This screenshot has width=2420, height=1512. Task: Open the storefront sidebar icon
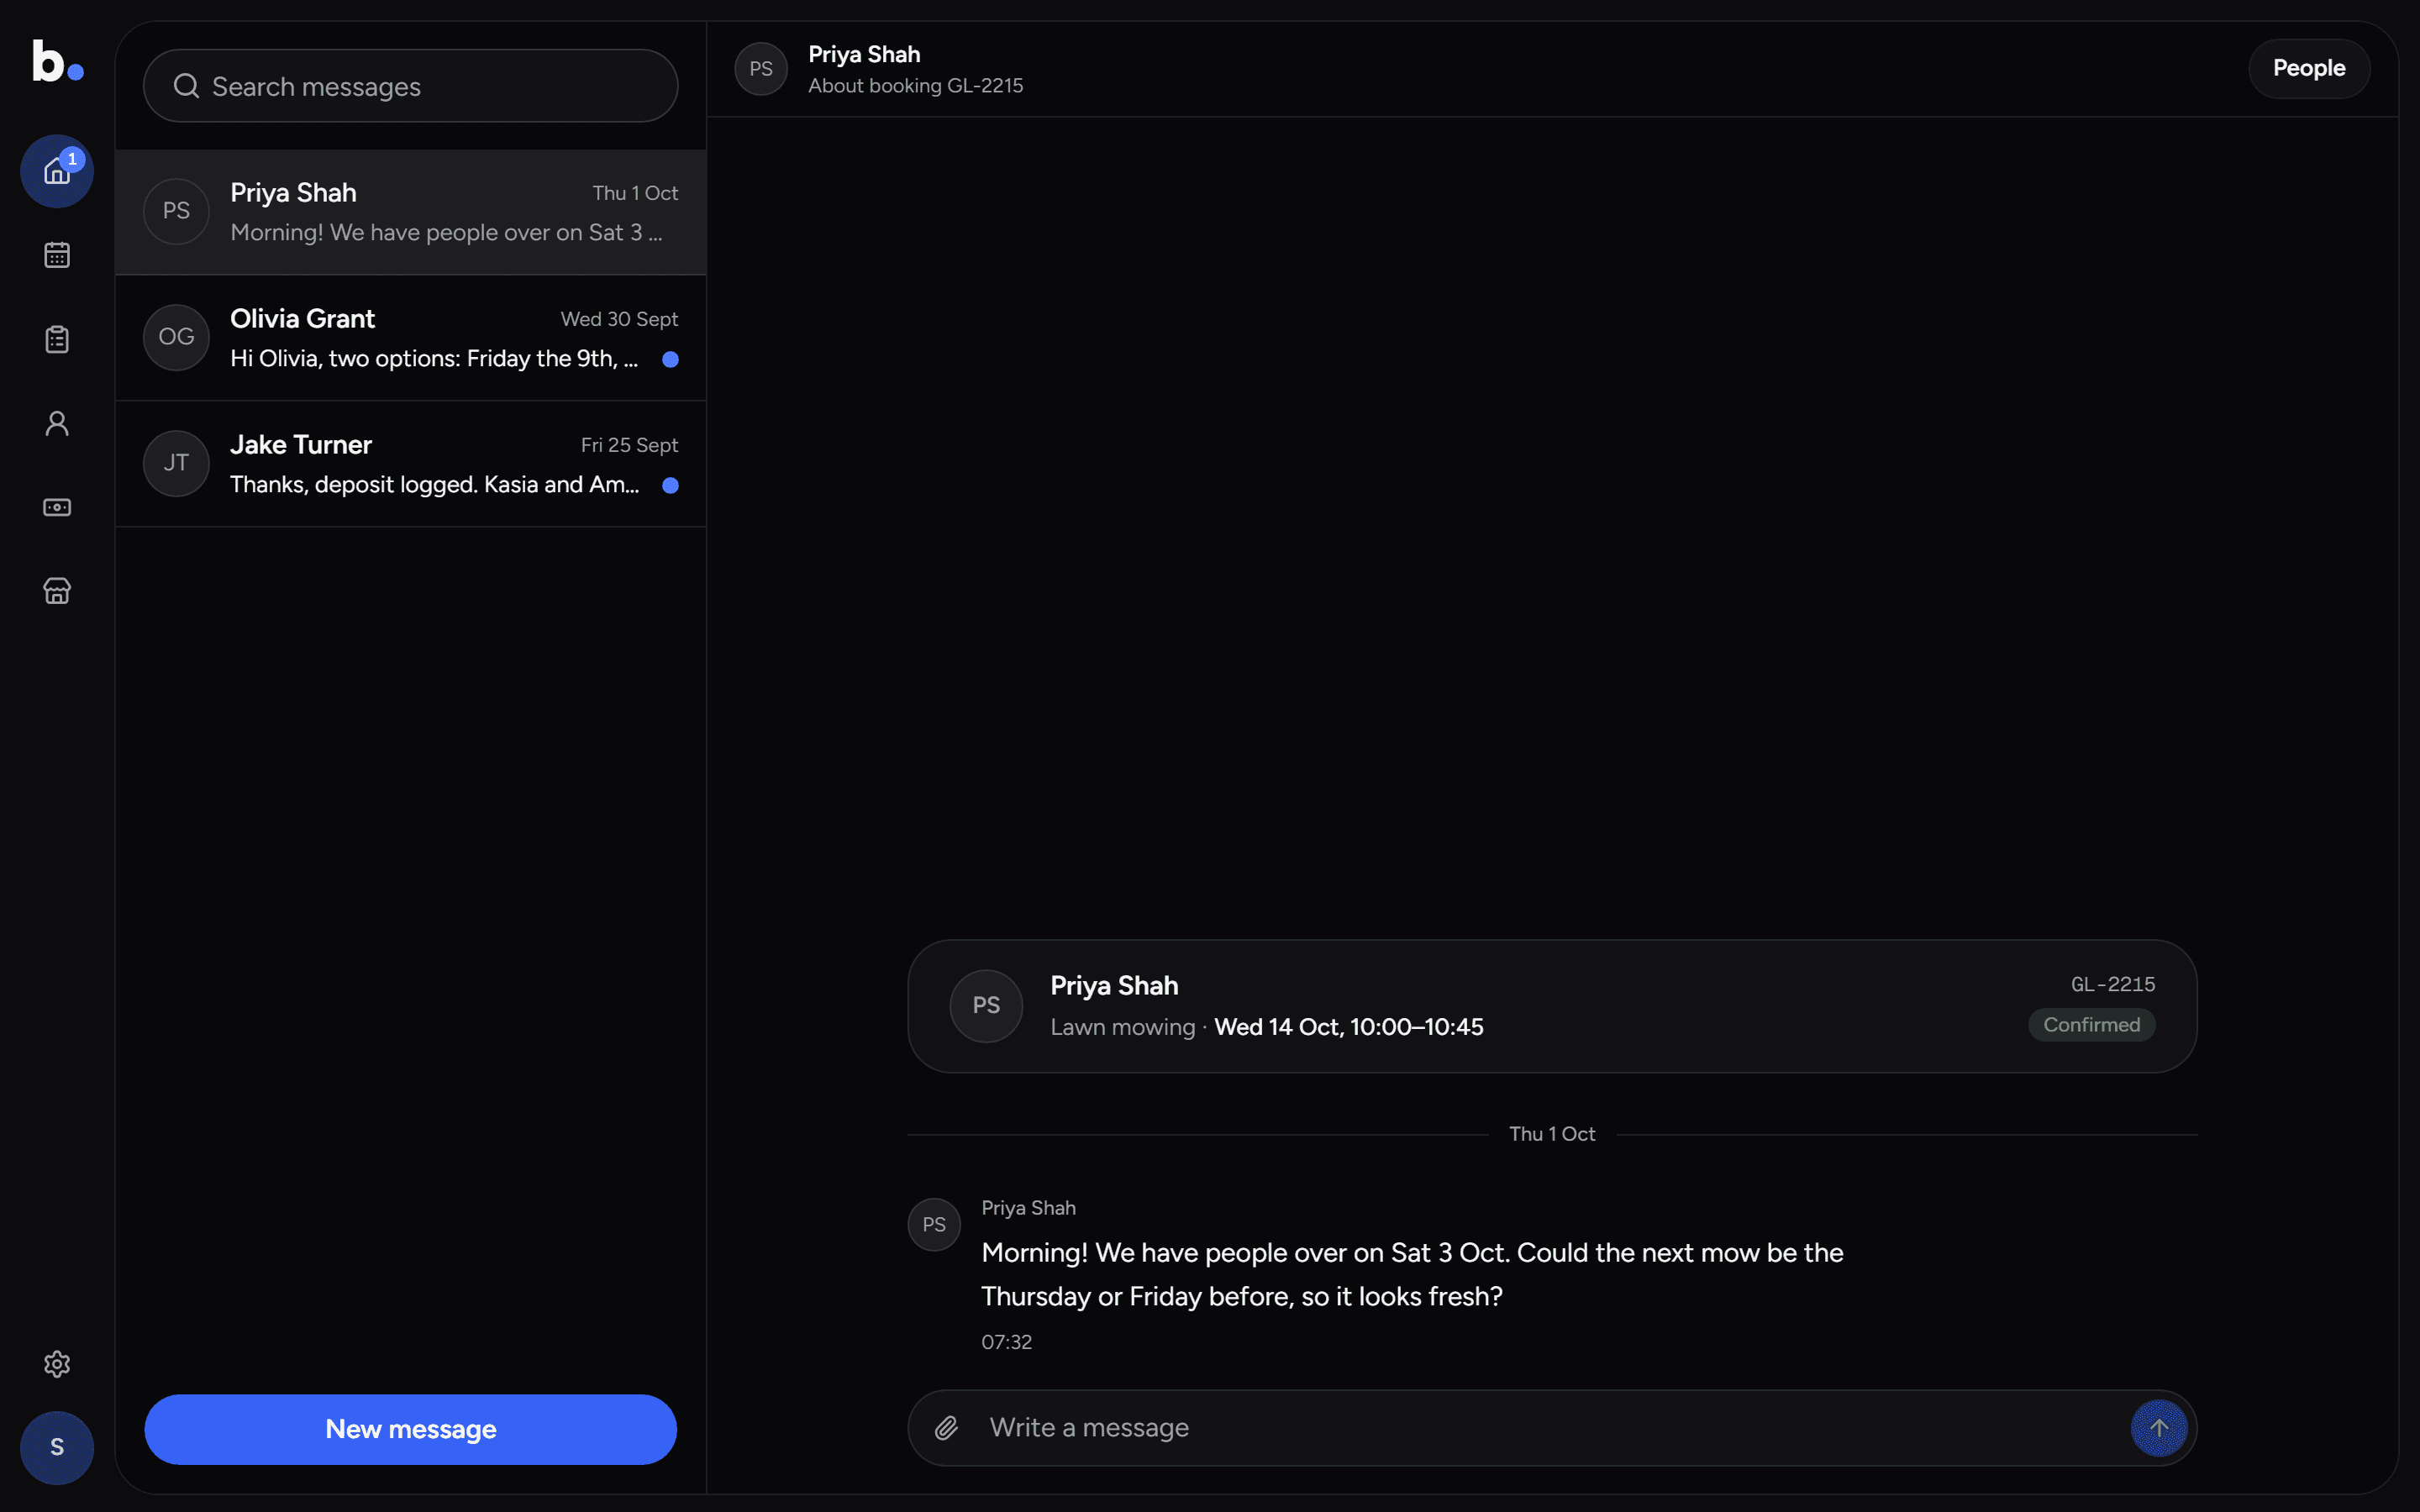coord(57,591)
